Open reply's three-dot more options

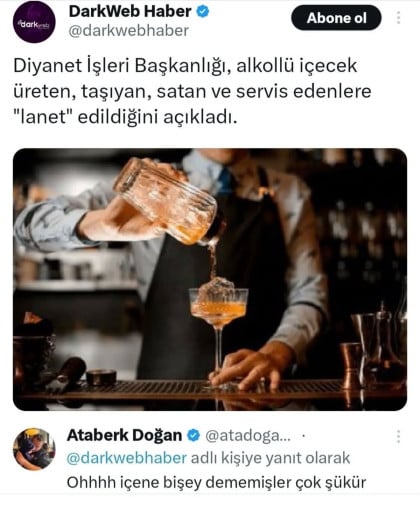(398, 436)
